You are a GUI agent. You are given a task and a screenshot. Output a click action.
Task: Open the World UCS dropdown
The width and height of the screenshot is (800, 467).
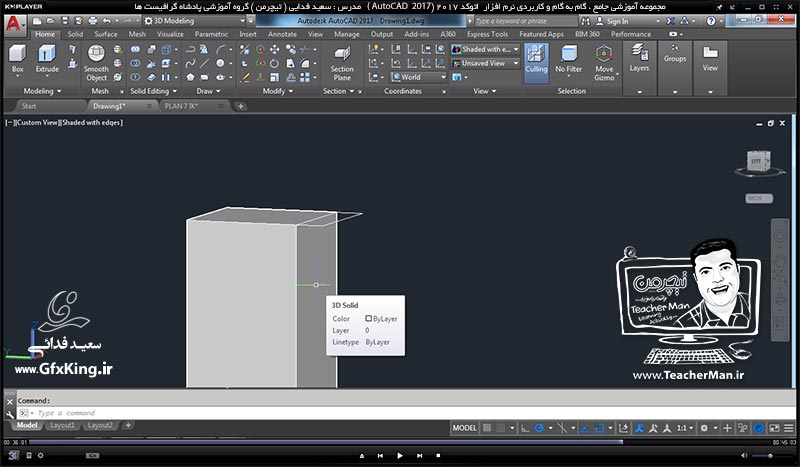tap(418, 77)
